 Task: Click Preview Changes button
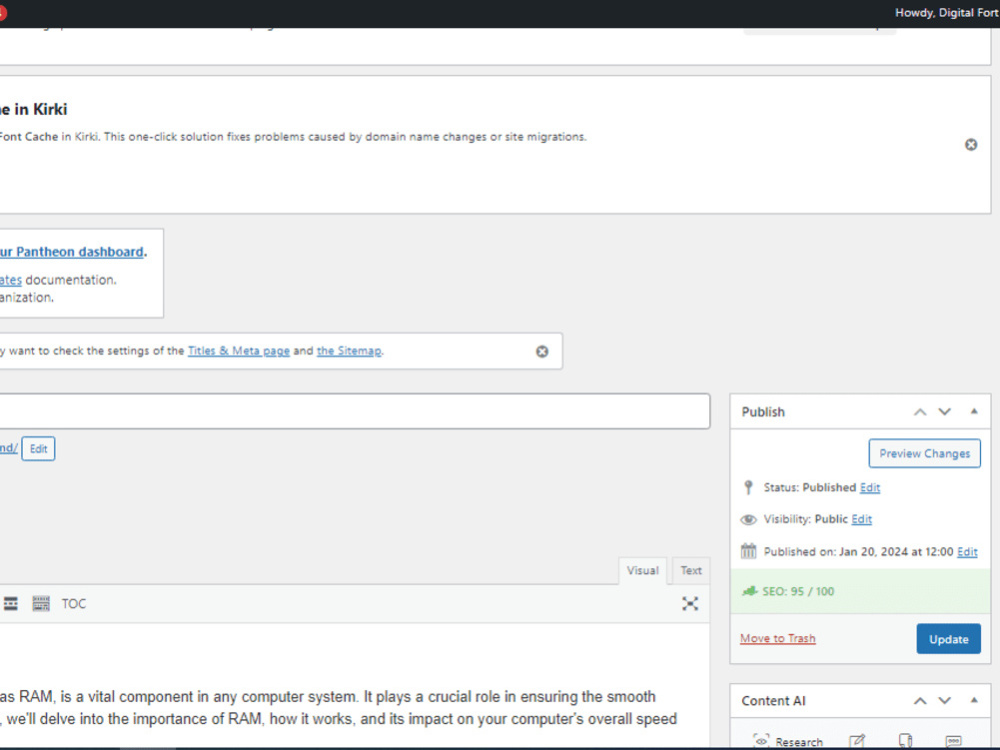click(924, 453)
